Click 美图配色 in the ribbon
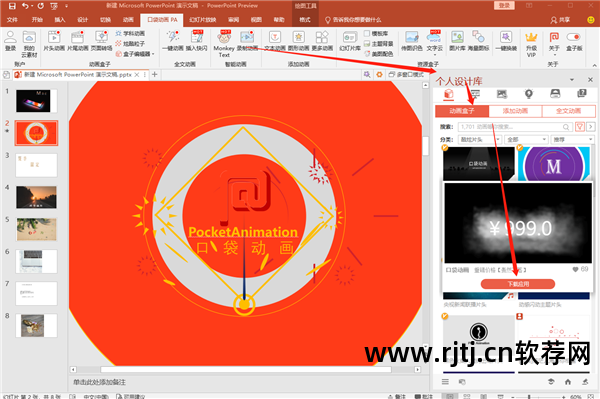 379,54
